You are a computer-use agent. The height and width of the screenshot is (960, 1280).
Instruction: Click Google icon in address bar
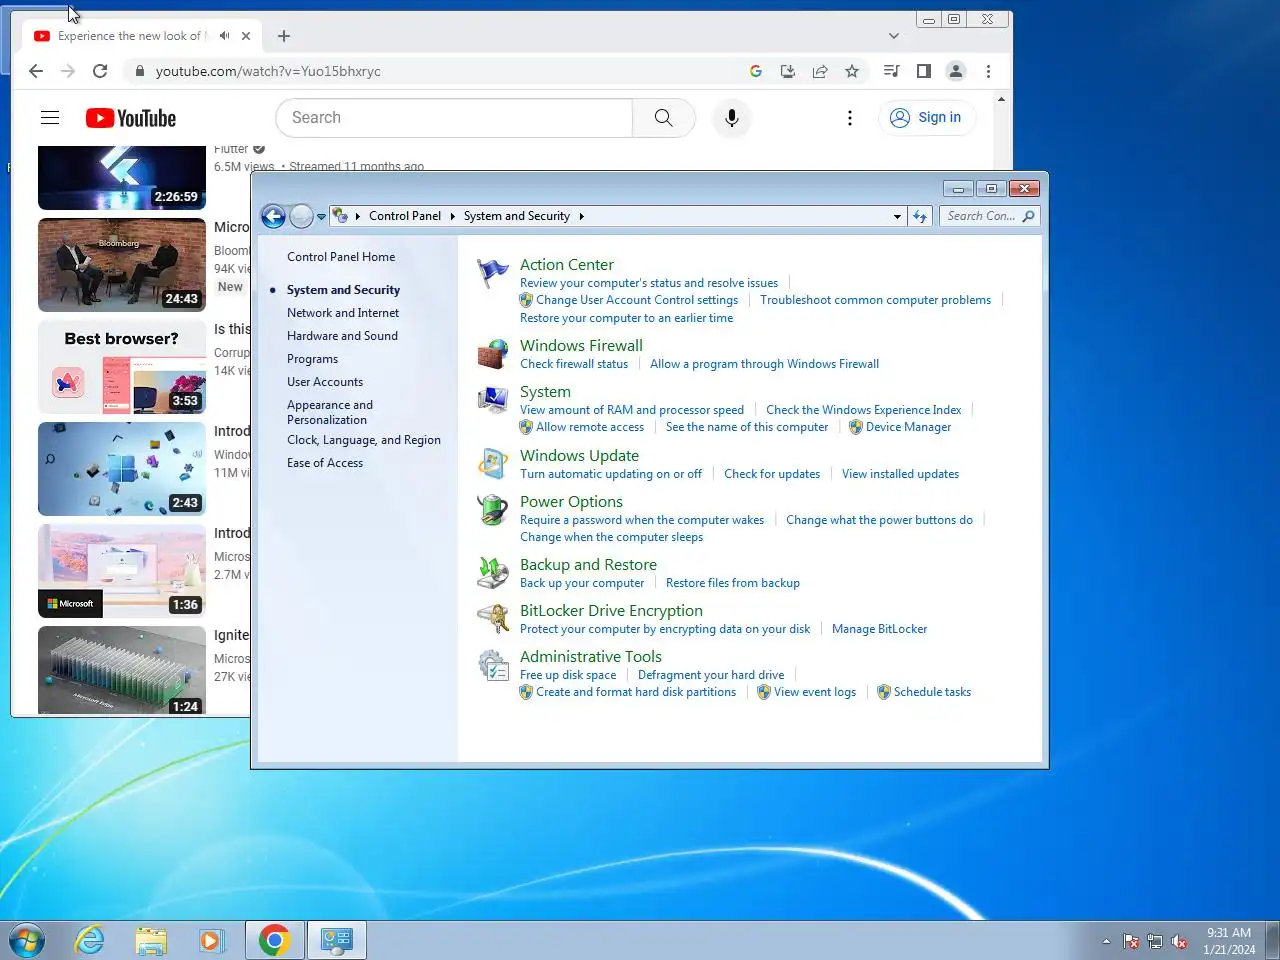click(x=756, y=71)
